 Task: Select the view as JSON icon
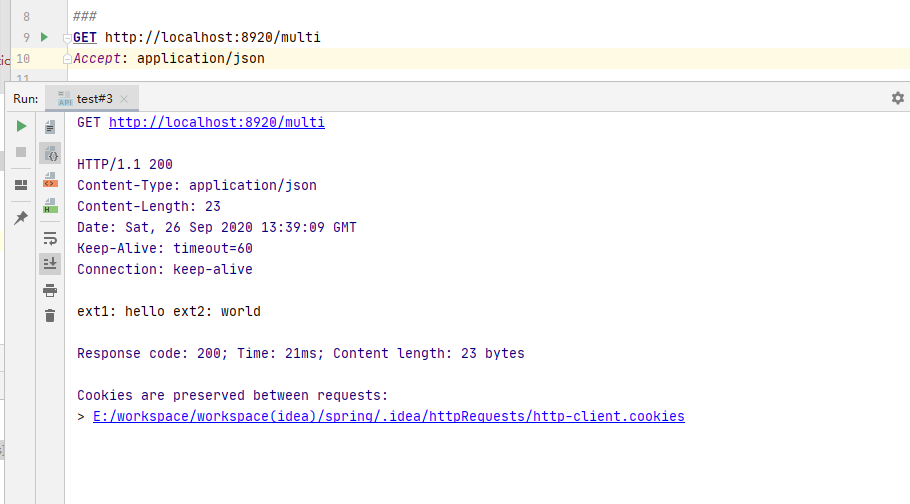[50, 153]
